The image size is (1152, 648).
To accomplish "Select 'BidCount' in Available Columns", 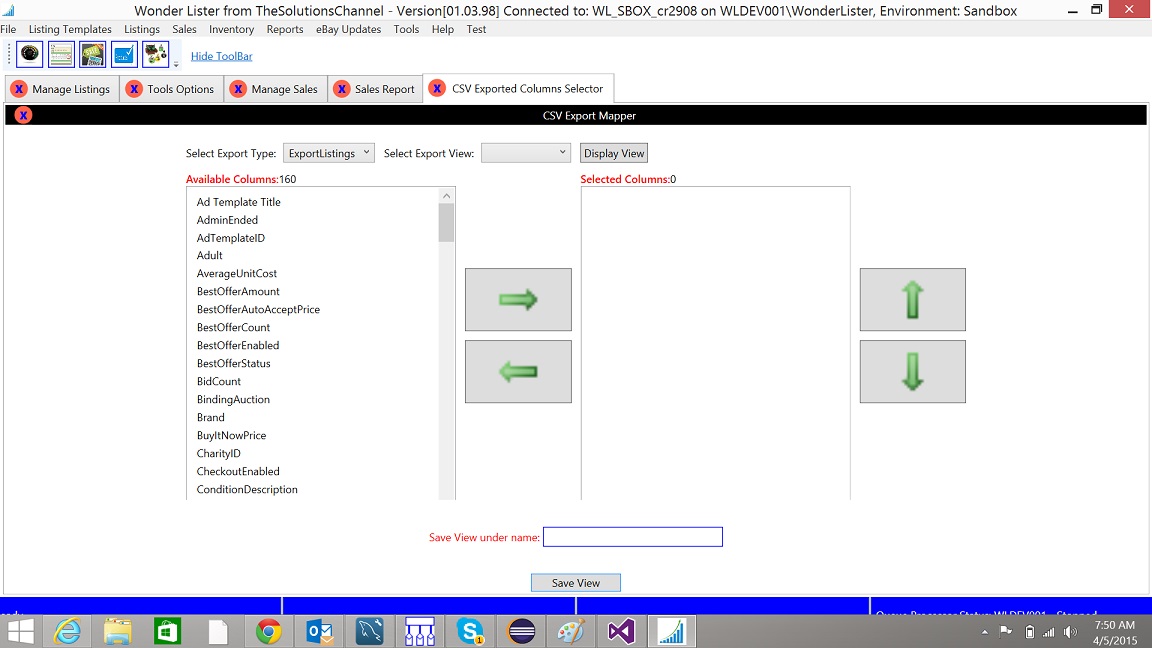I will tap(219, 381).
